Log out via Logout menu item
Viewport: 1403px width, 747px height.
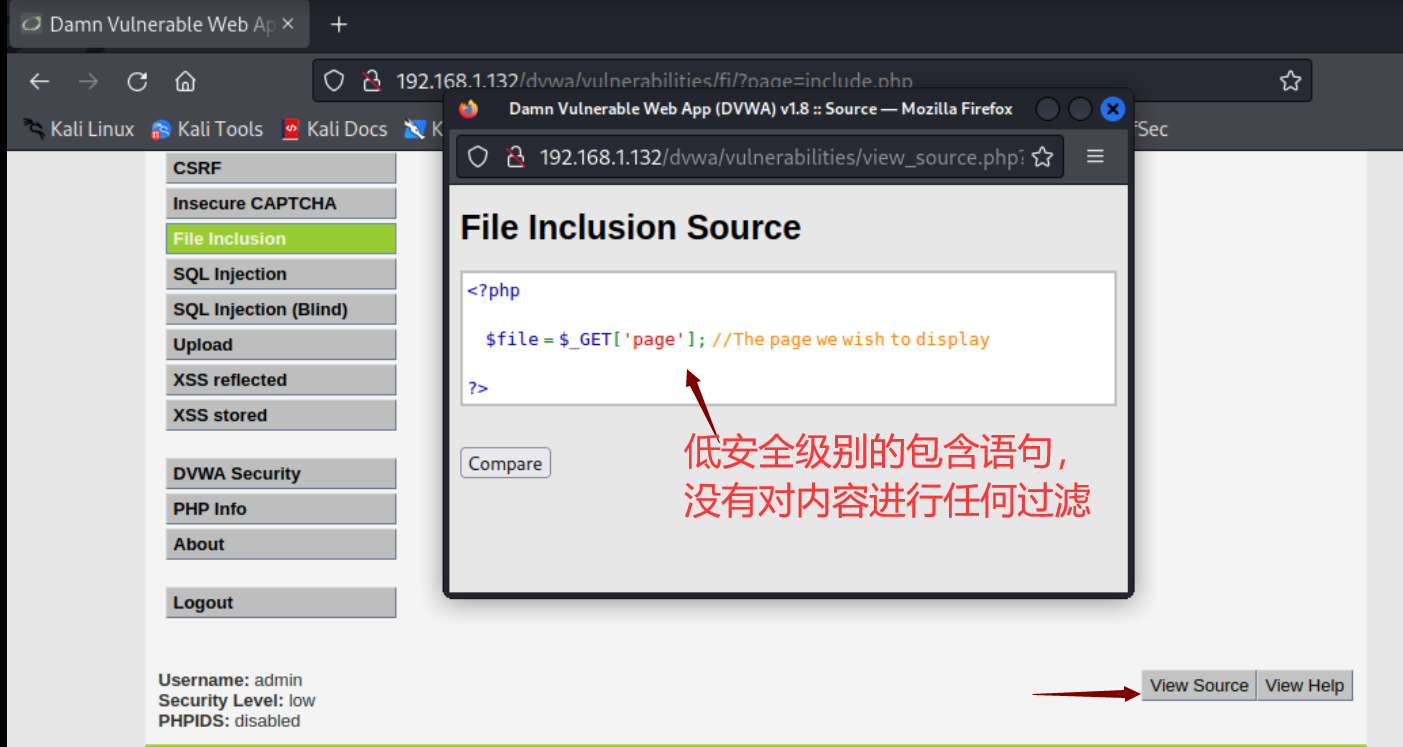click(x=281, y=602)
